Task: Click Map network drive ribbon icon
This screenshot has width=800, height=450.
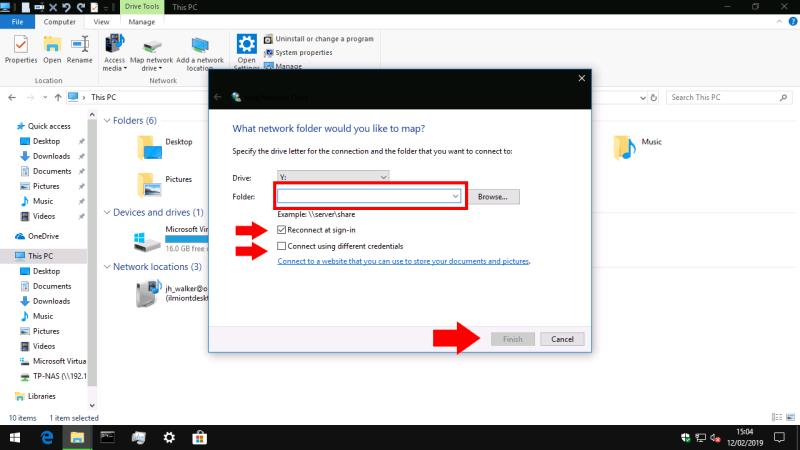Action: (152, 54)
